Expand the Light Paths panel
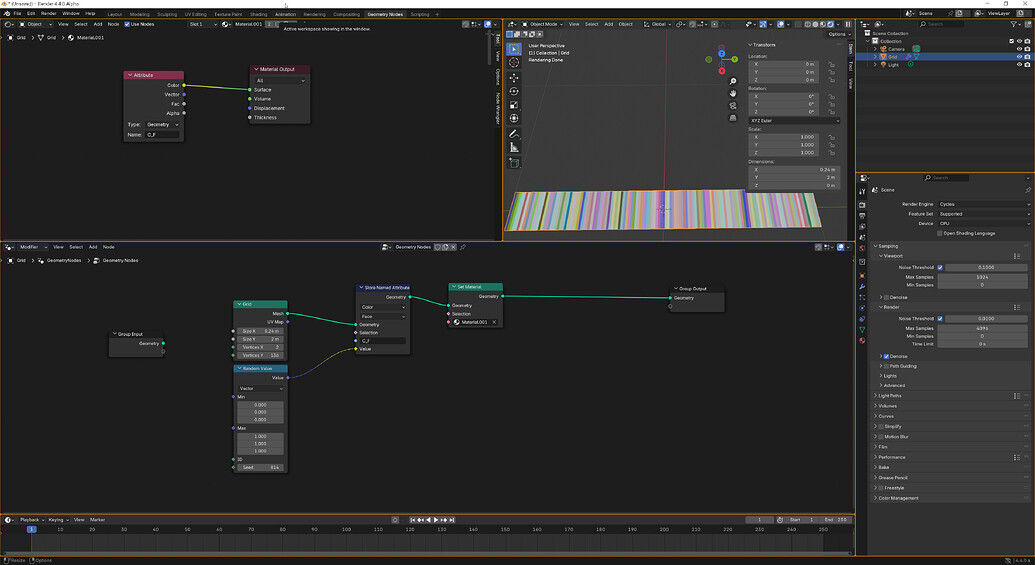Image resolution: width=1035 pixels, height=565 pixels. click(889, 396)
